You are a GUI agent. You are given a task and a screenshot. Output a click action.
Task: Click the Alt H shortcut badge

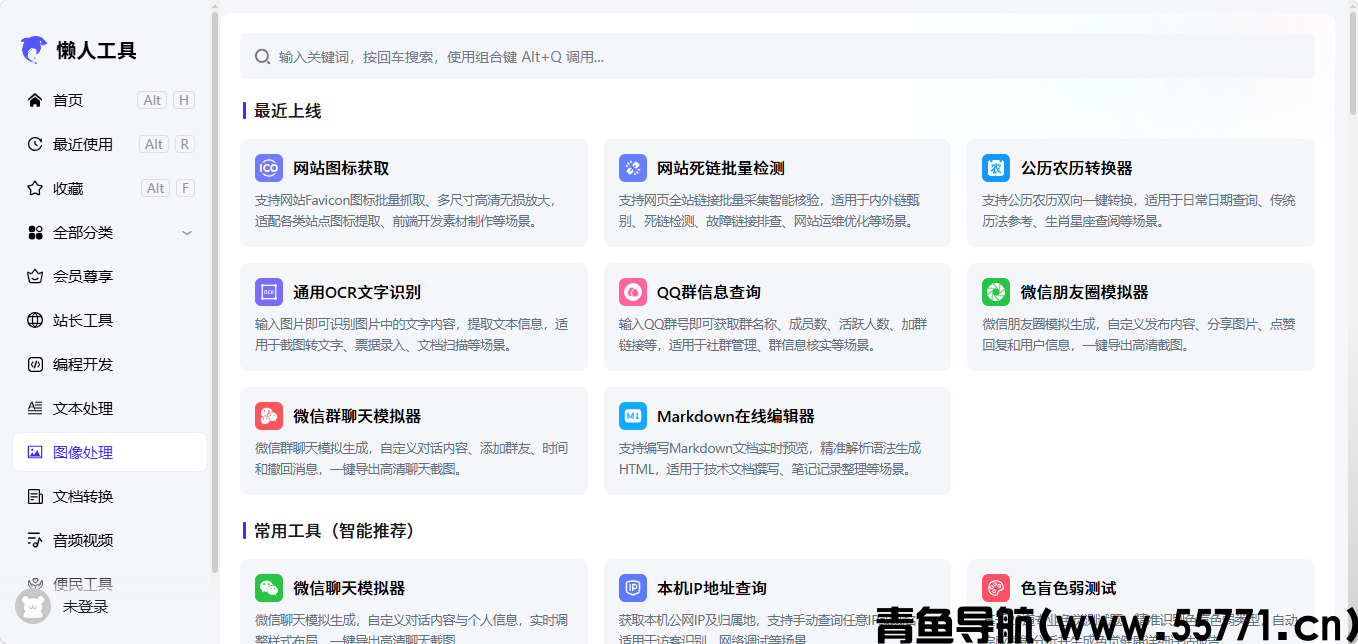tap(166, 100)
